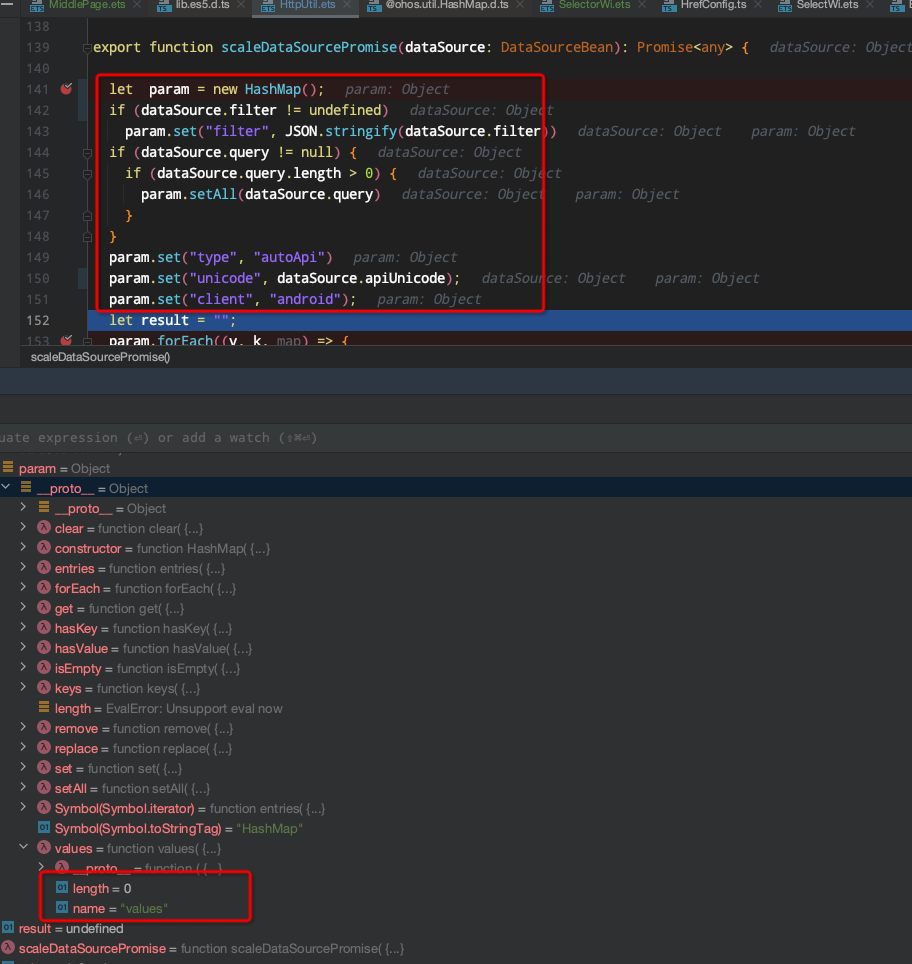Click apiUnicode property on line 150

pyautogui.click(x=405, y=279)
